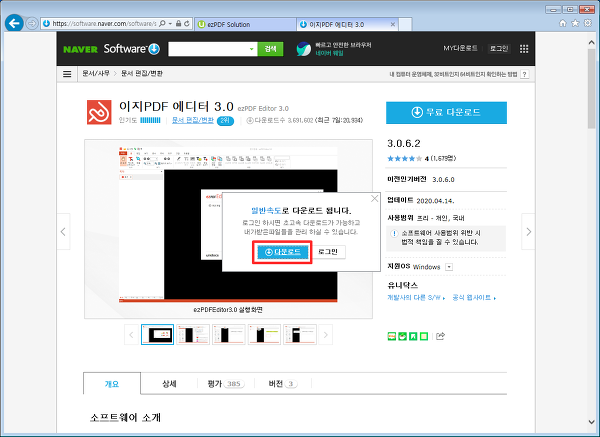Click the browser forward arrow
This screenshot has height=437, width=600.
coord(32,24)
